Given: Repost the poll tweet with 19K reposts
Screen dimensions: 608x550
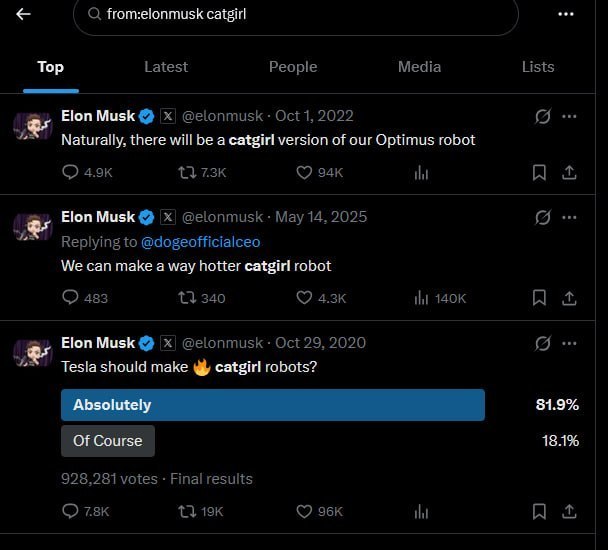Looking at the screenshot, I should (186, 511).
